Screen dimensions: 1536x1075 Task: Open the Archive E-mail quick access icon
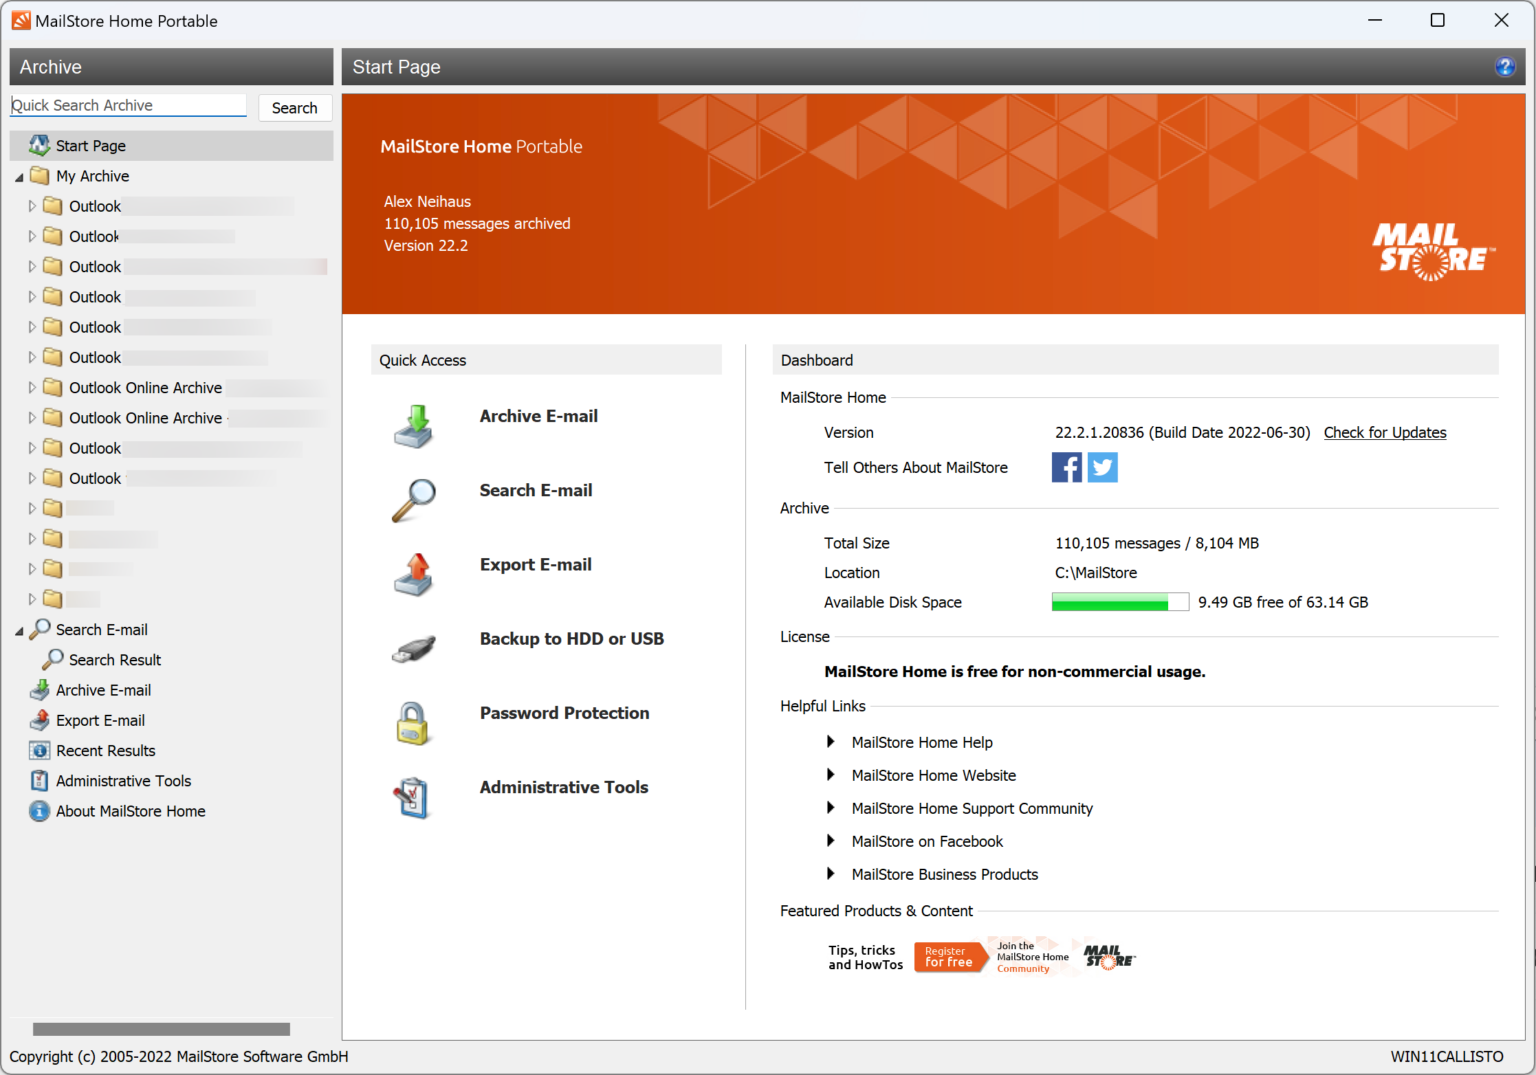point(413,425)
